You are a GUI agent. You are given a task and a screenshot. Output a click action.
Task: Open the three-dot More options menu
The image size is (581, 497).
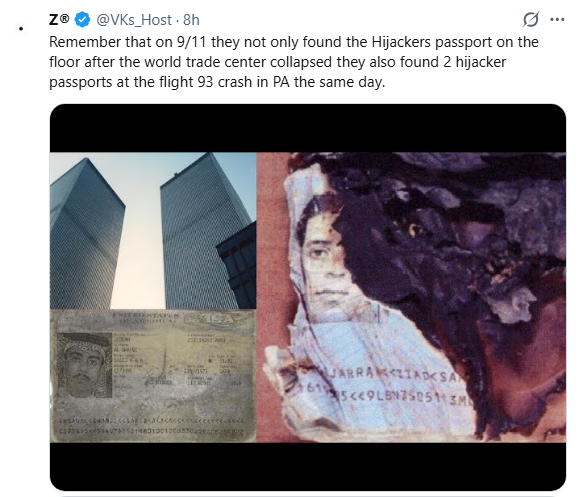(557, 19)
